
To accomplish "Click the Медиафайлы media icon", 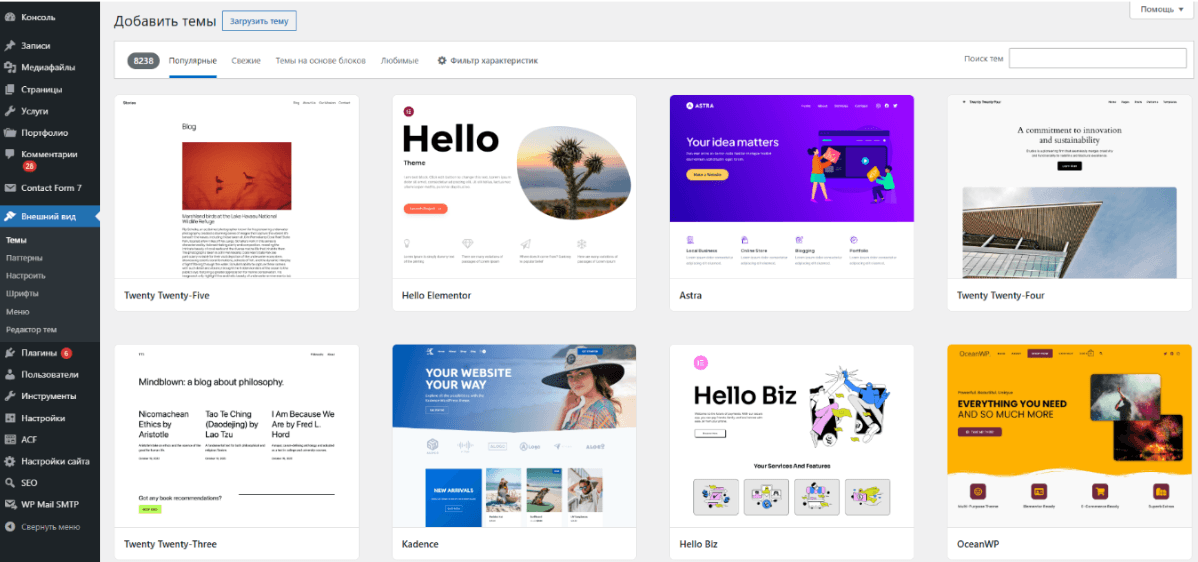I will (10, 67).
